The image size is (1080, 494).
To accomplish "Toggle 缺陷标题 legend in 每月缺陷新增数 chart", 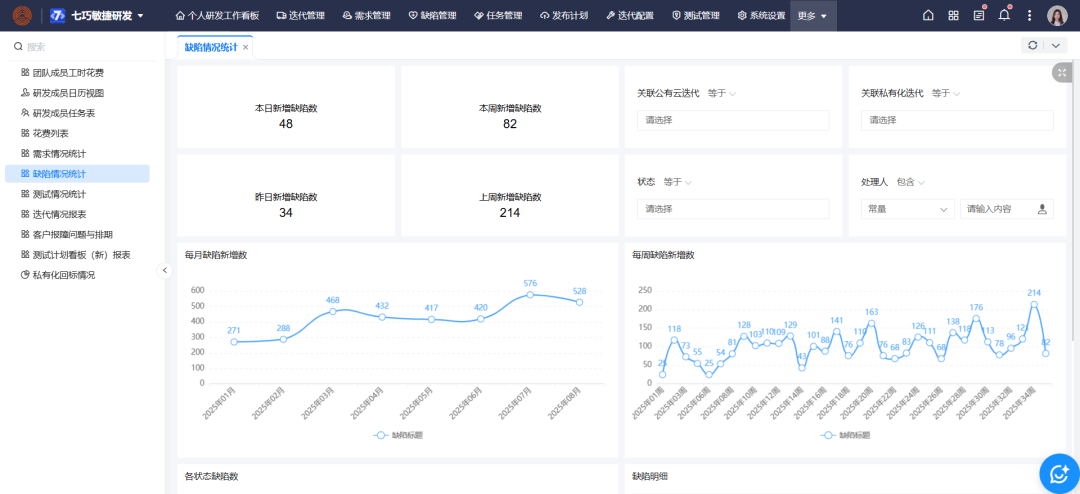I will (x=398, y=435).
